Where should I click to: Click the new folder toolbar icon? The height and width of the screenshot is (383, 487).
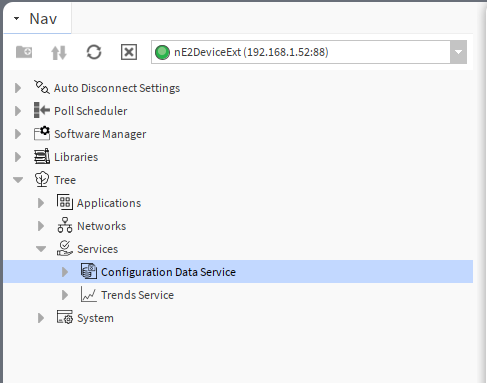tap(24, 52)
